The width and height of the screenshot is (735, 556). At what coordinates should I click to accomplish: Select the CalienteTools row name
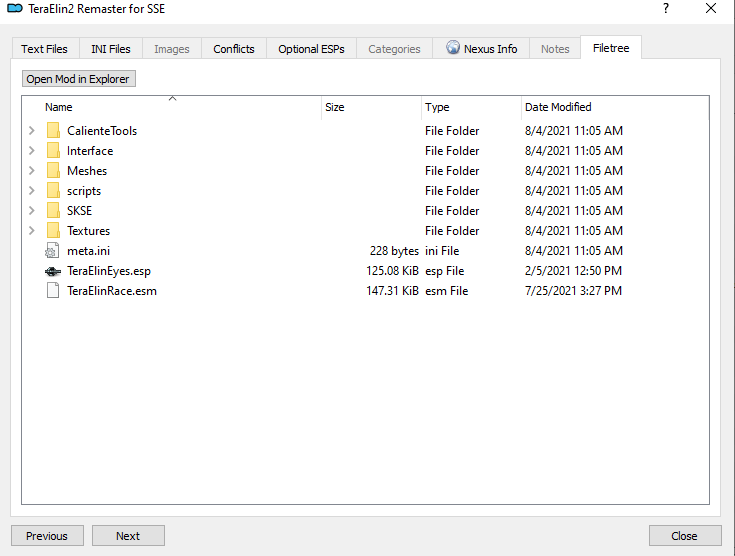[x=102, y=131]
